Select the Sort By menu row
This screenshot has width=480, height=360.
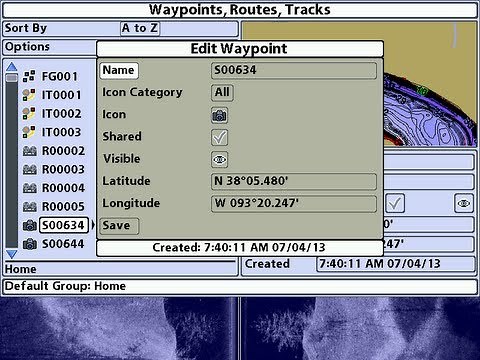point(121,29)
